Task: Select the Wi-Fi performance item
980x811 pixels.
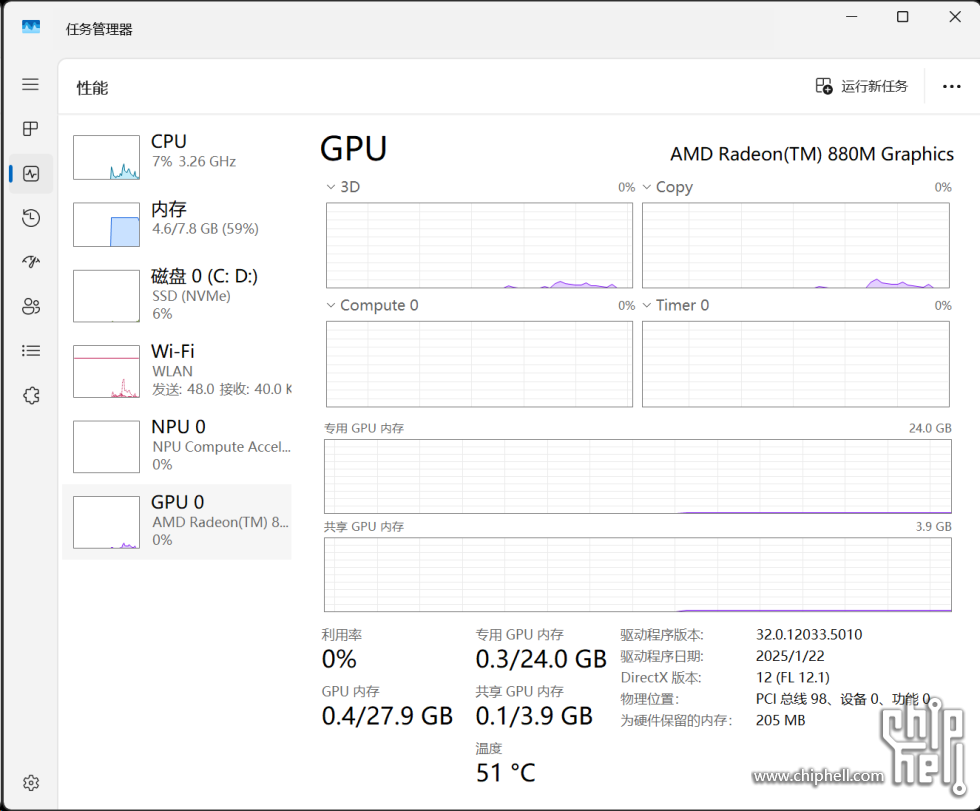Action: 177,371
